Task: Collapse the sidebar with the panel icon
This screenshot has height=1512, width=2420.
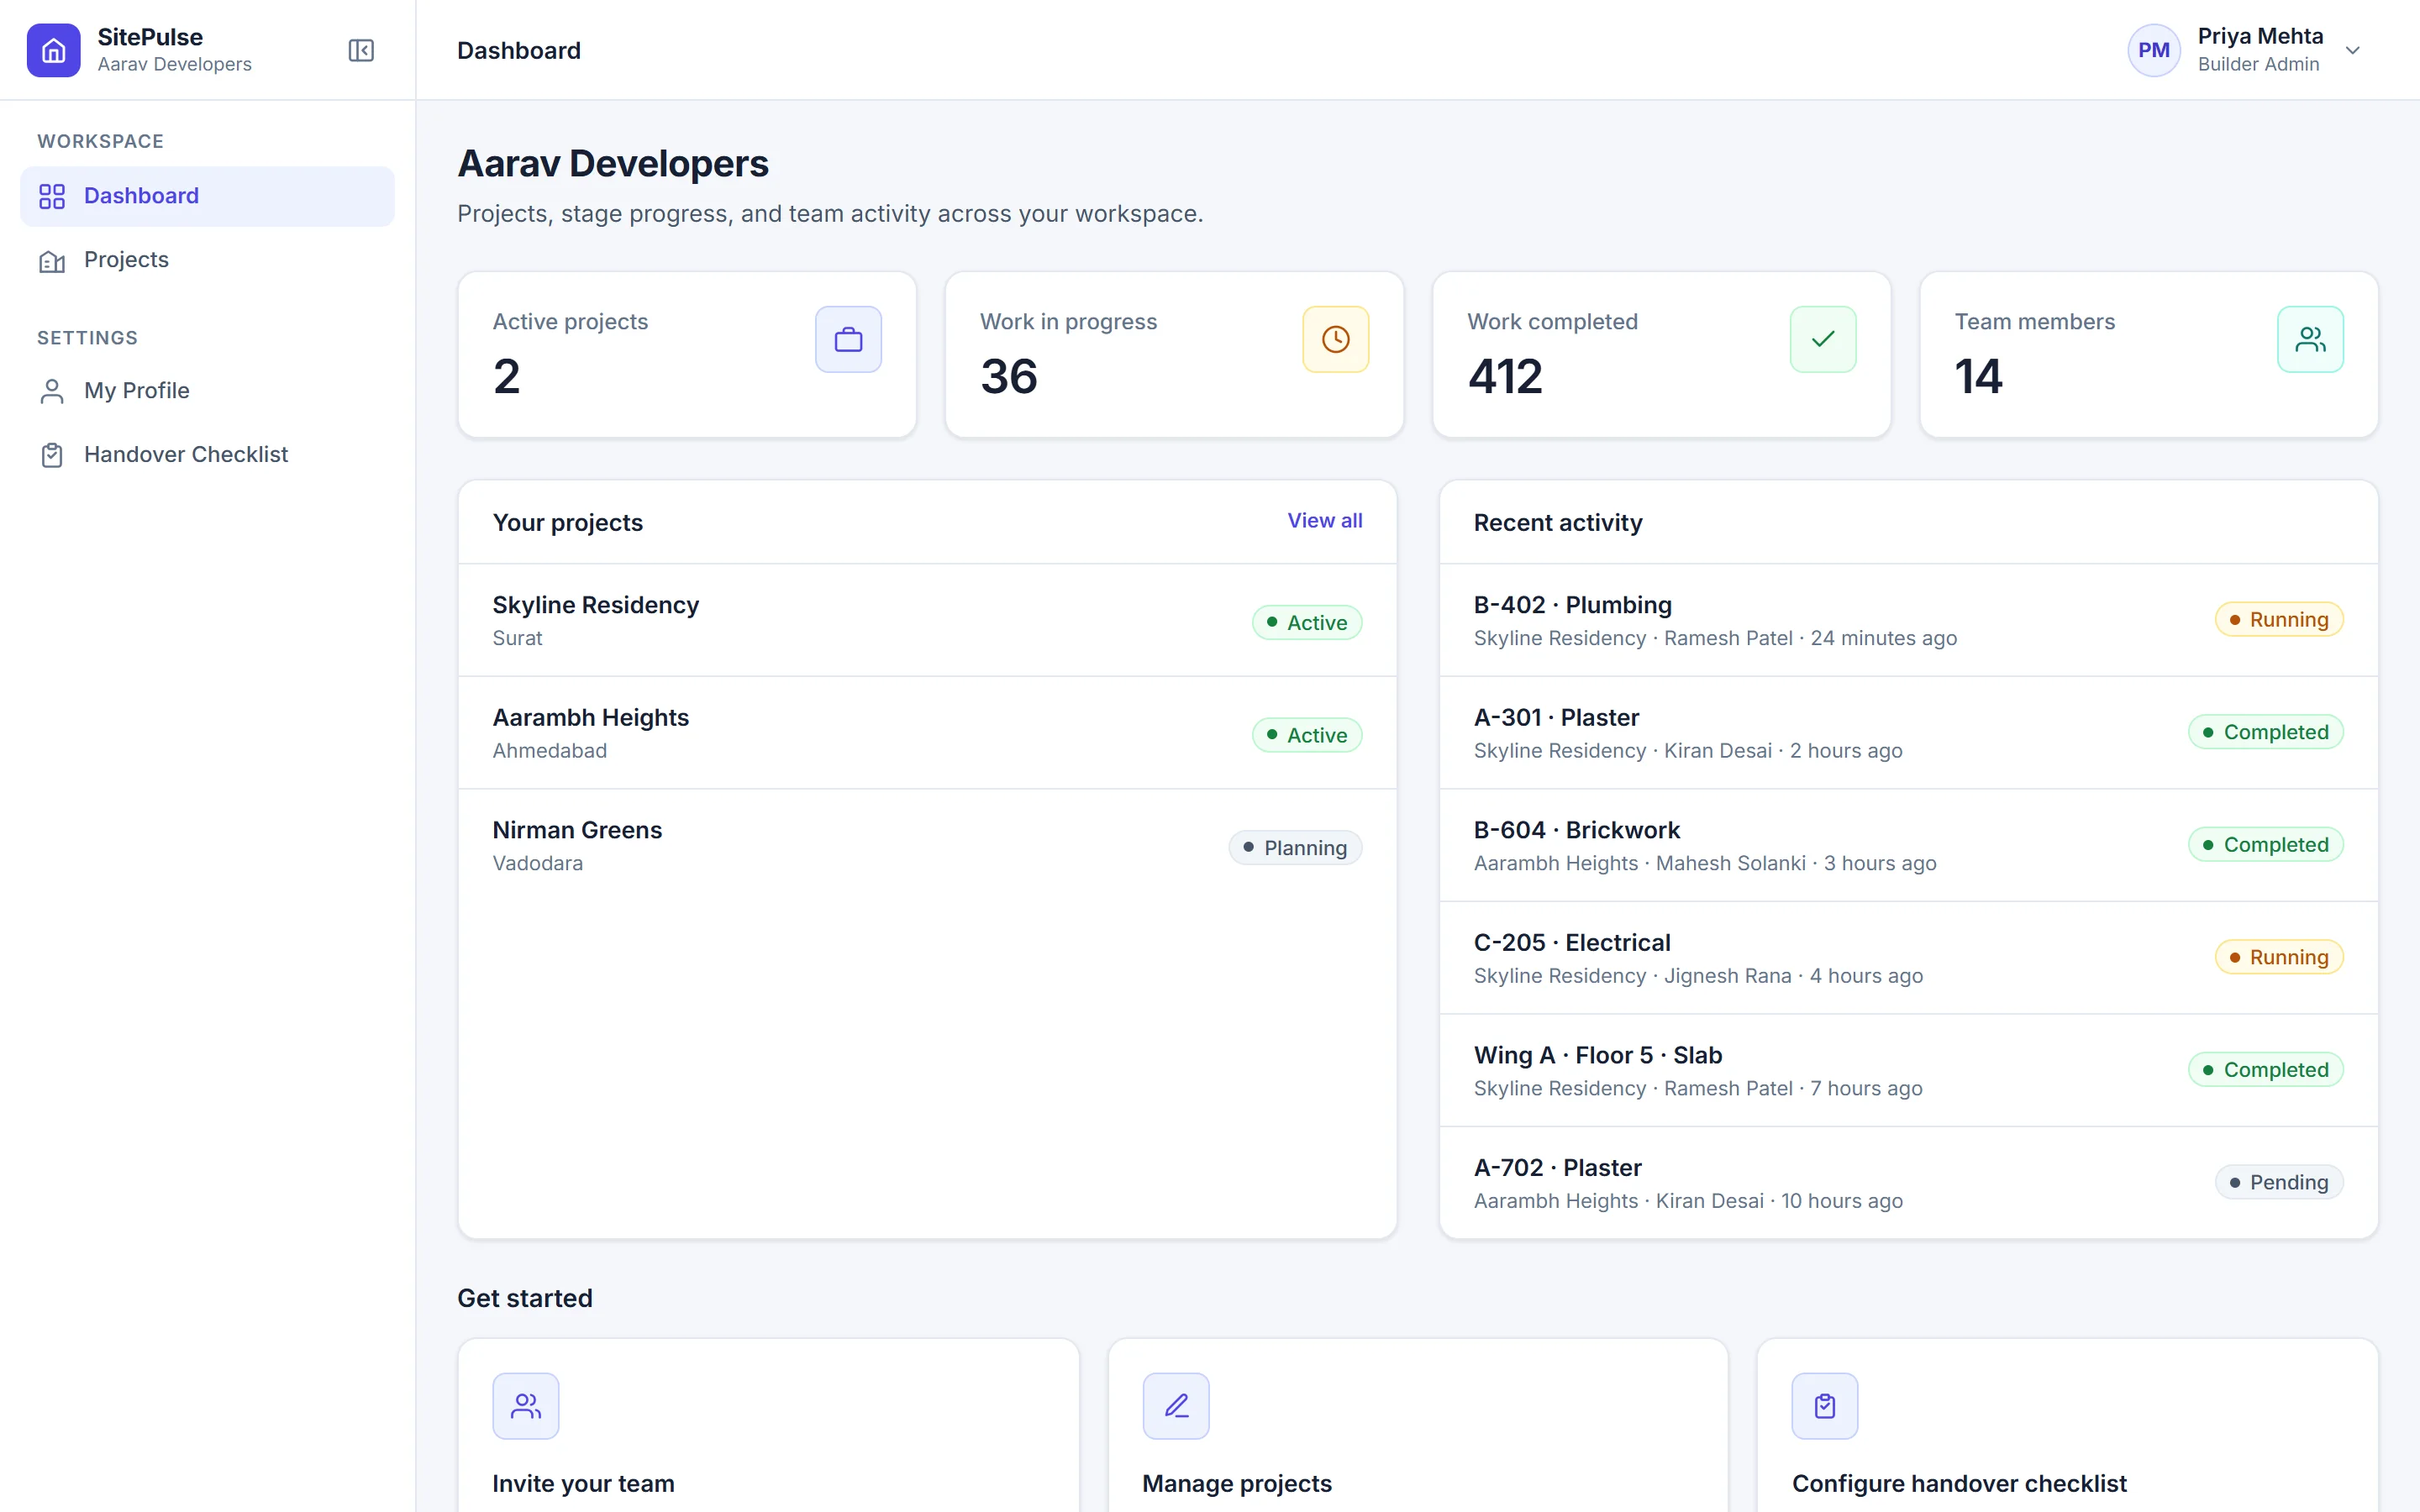Action: tap(361, 50)
